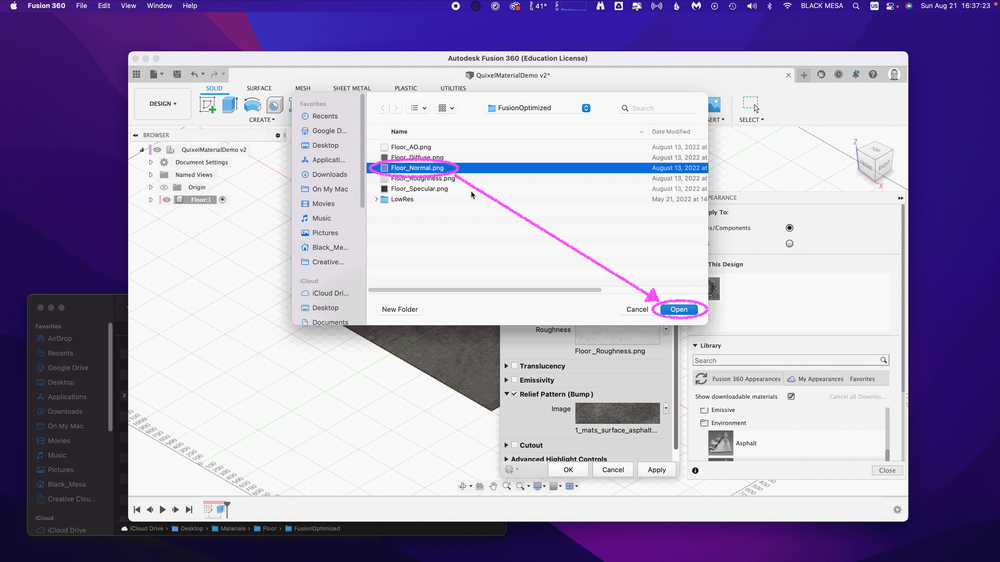The height and width of the screenshot is (562, 1000).
Task: Open the Help question mark icon
Action: pyautogui.click(x=873, y=75)
